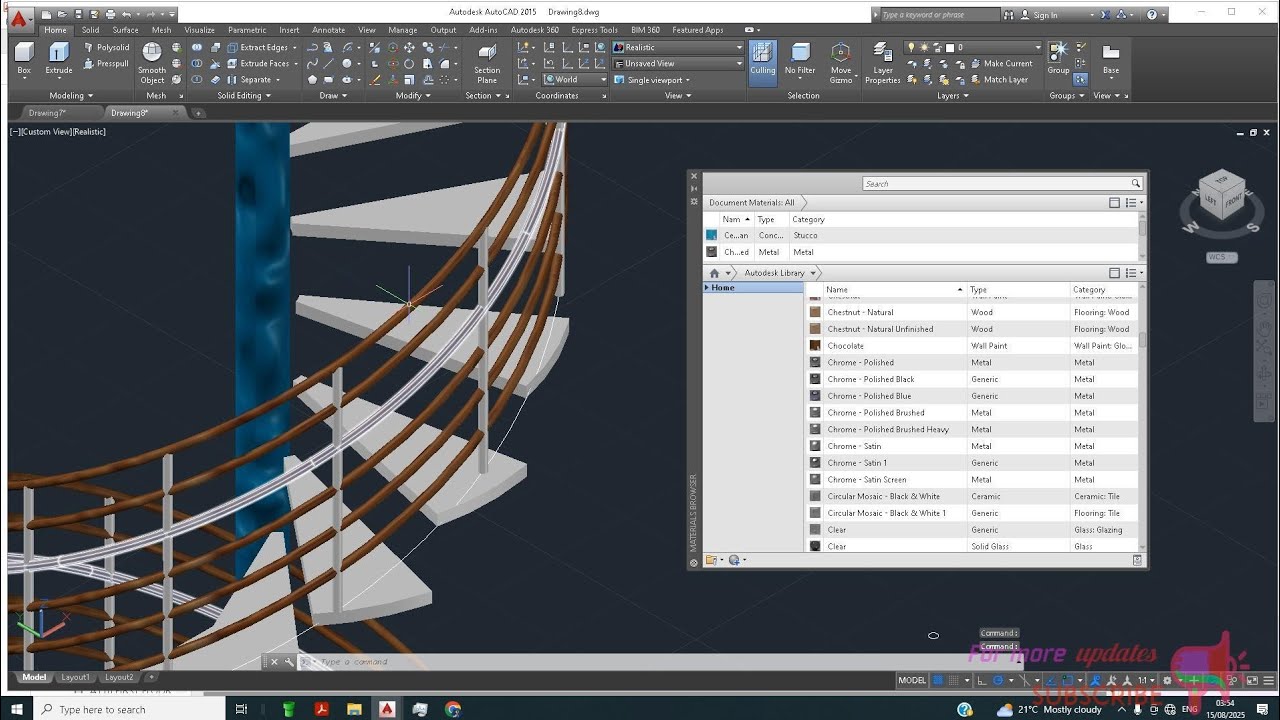Open the Visualize ribbon tab
Viewport: 1280px width, 720px height.
tap(200, 30)
